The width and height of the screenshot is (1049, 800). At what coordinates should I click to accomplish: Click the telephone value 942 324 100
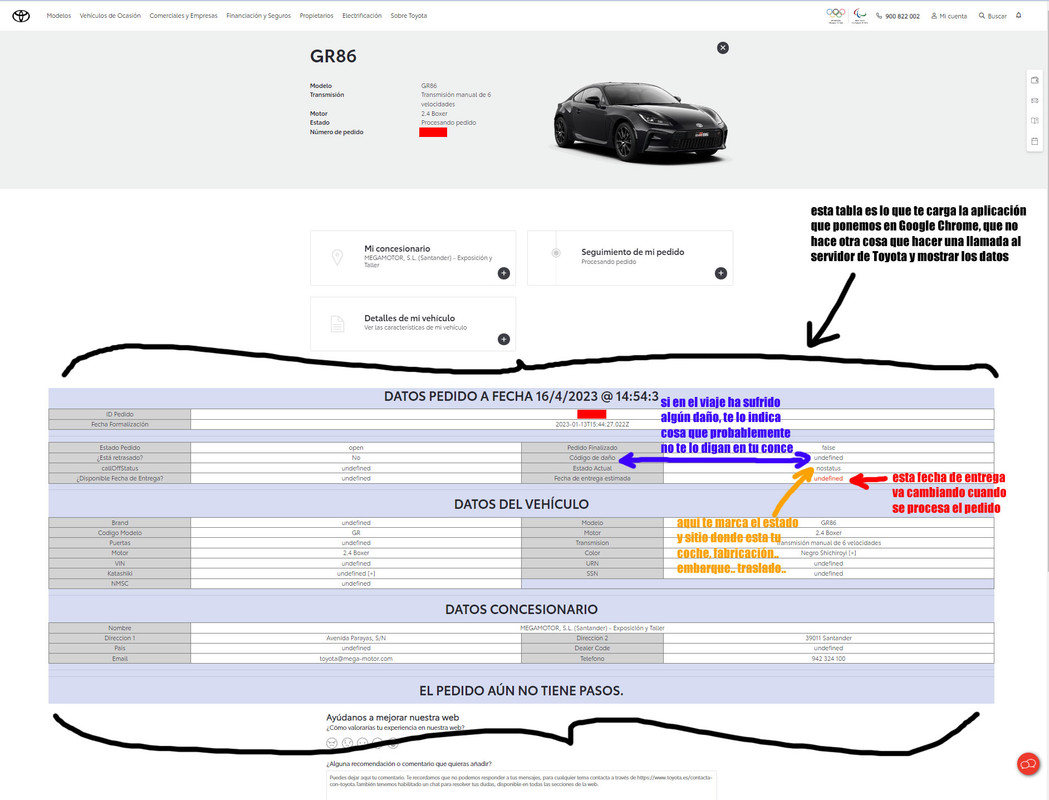(x=828, y=659)
